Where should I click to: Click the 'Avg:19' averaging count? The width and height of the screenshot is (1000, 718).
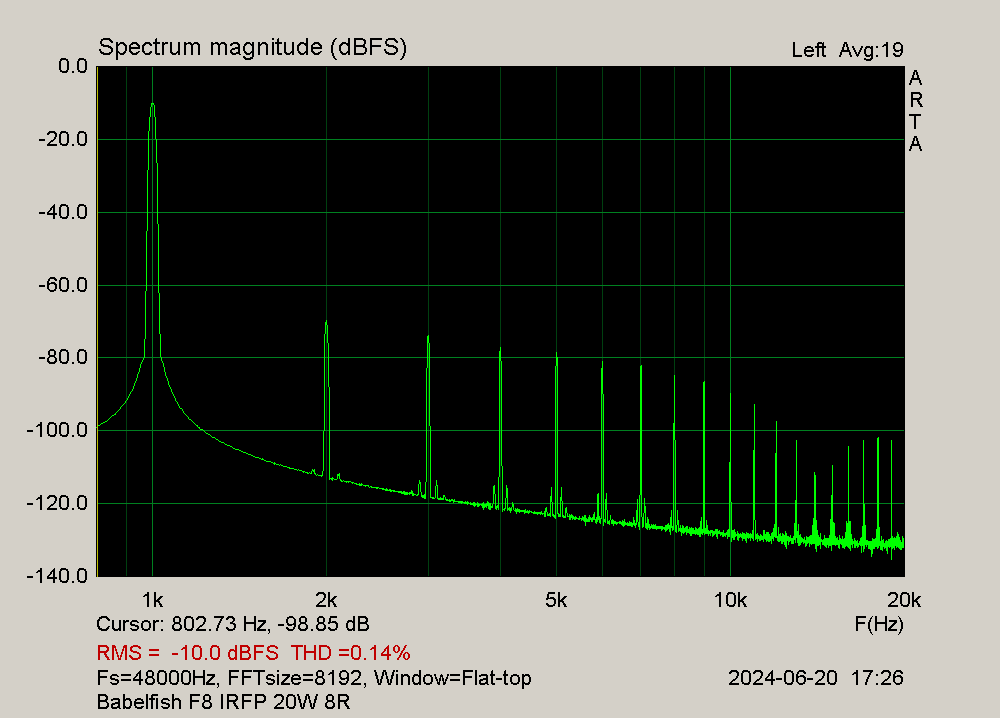pyautogui.click(x=871, y=50)
